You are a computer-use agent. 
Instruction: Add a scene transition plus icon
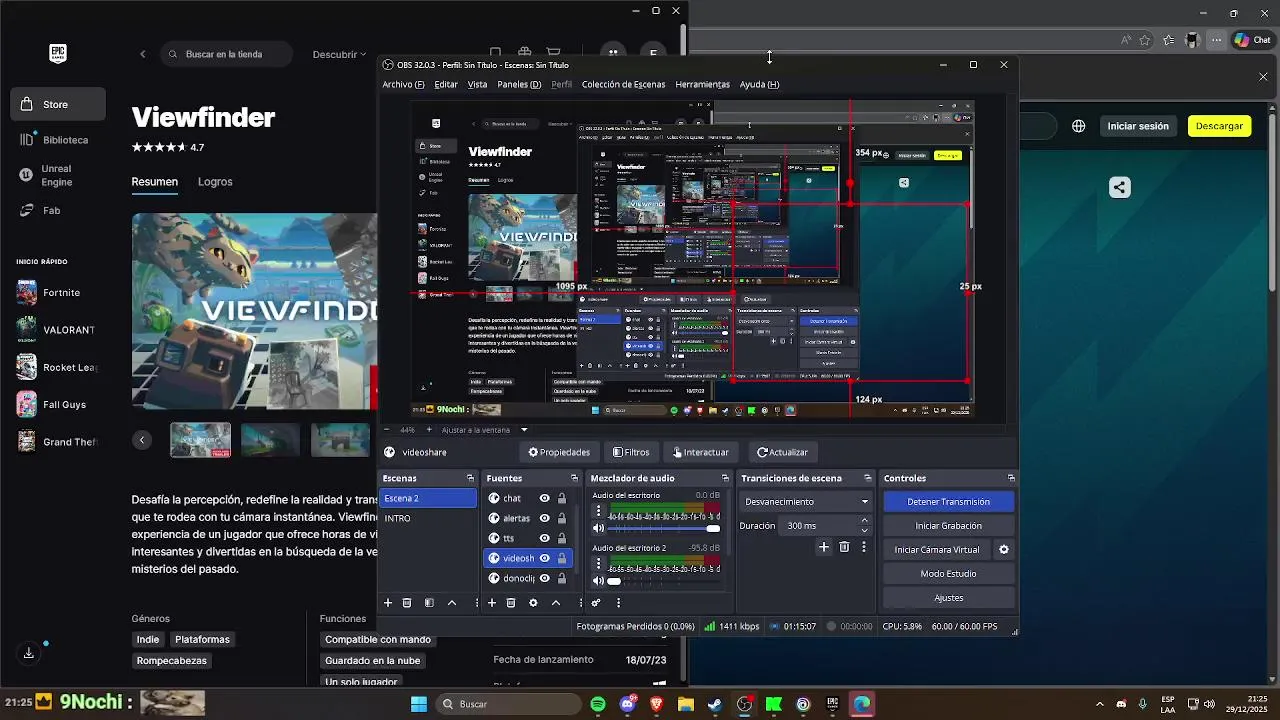click(x=824, y=547)
